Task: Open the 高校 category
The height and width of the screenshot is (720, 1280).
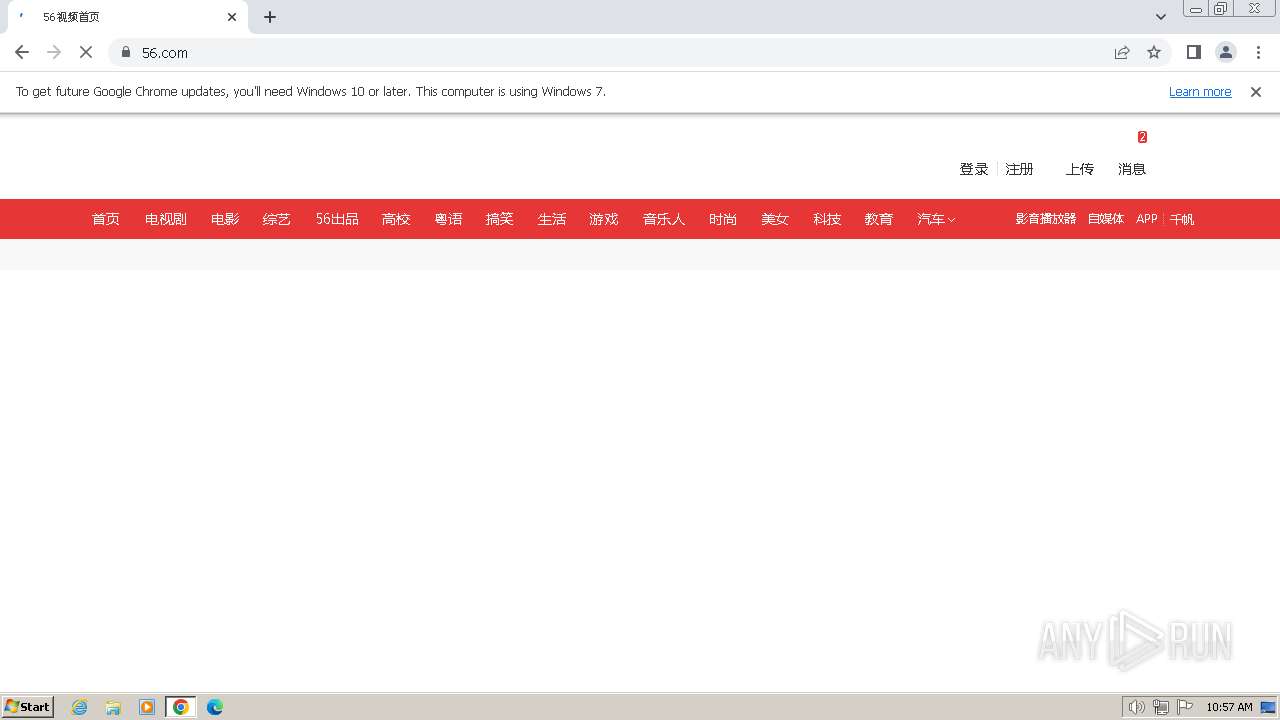Action: tap(396, 219)
